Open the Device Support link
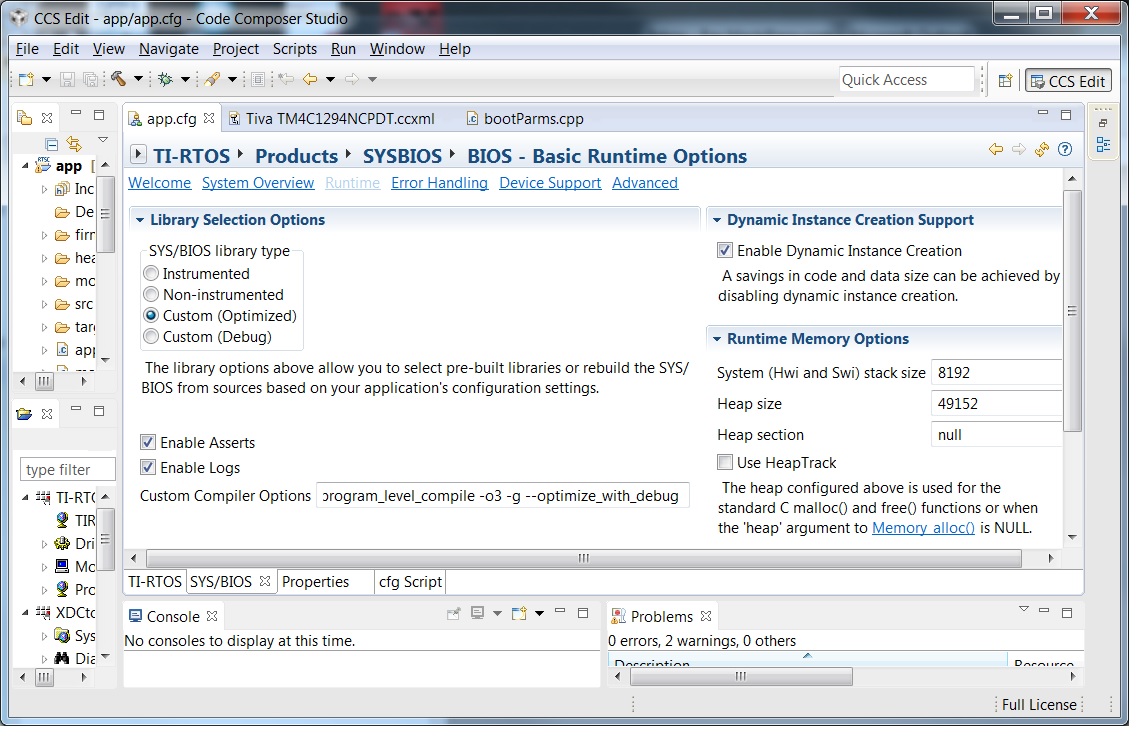1146x736 pixels. tap(550, 183)
